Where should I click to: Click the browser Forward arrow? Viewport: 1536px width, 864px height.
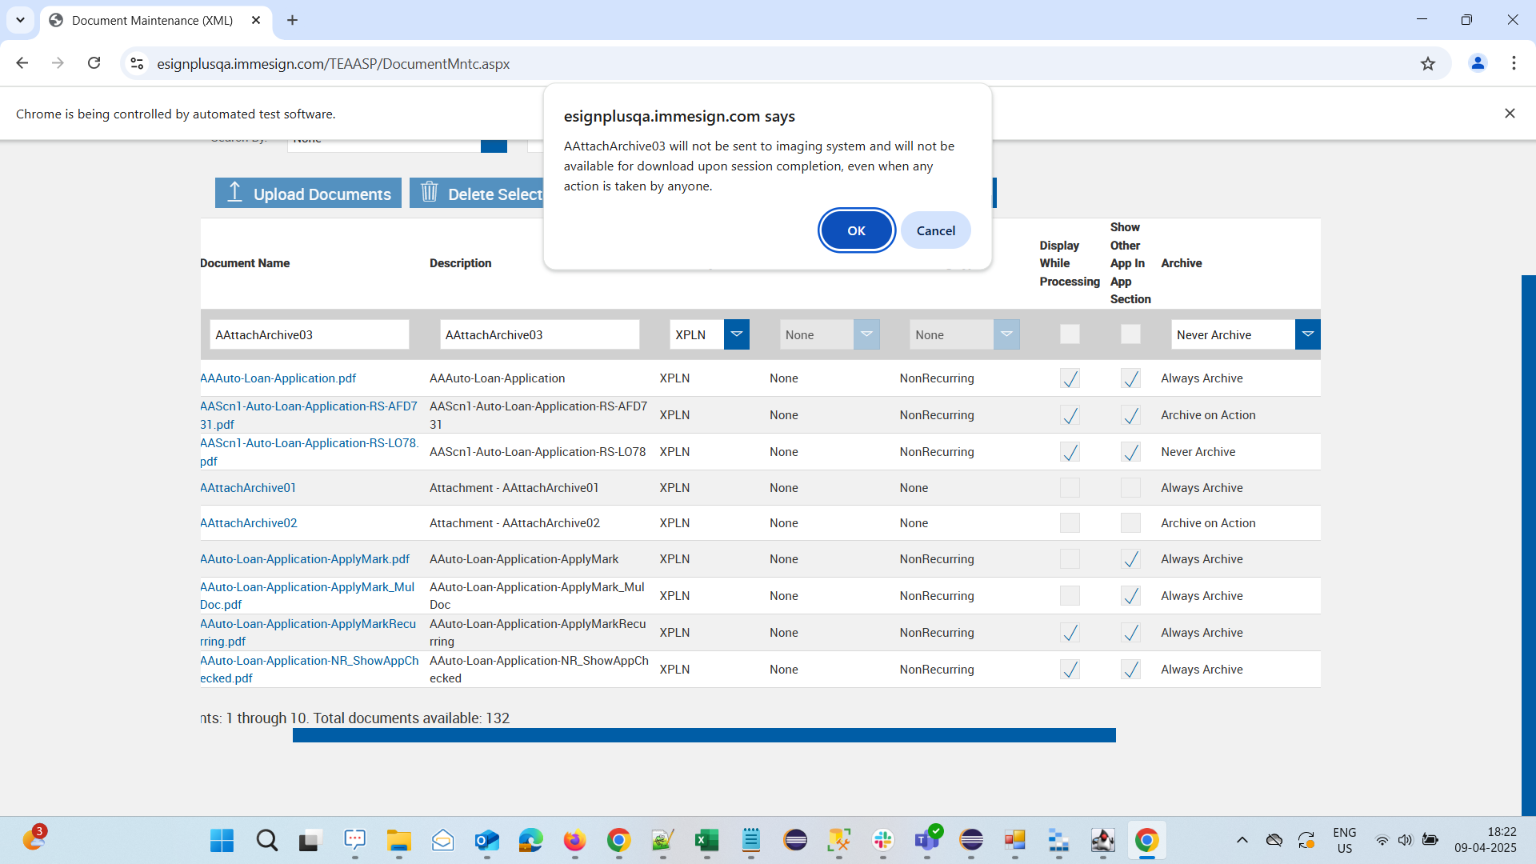tap(58, 63)
